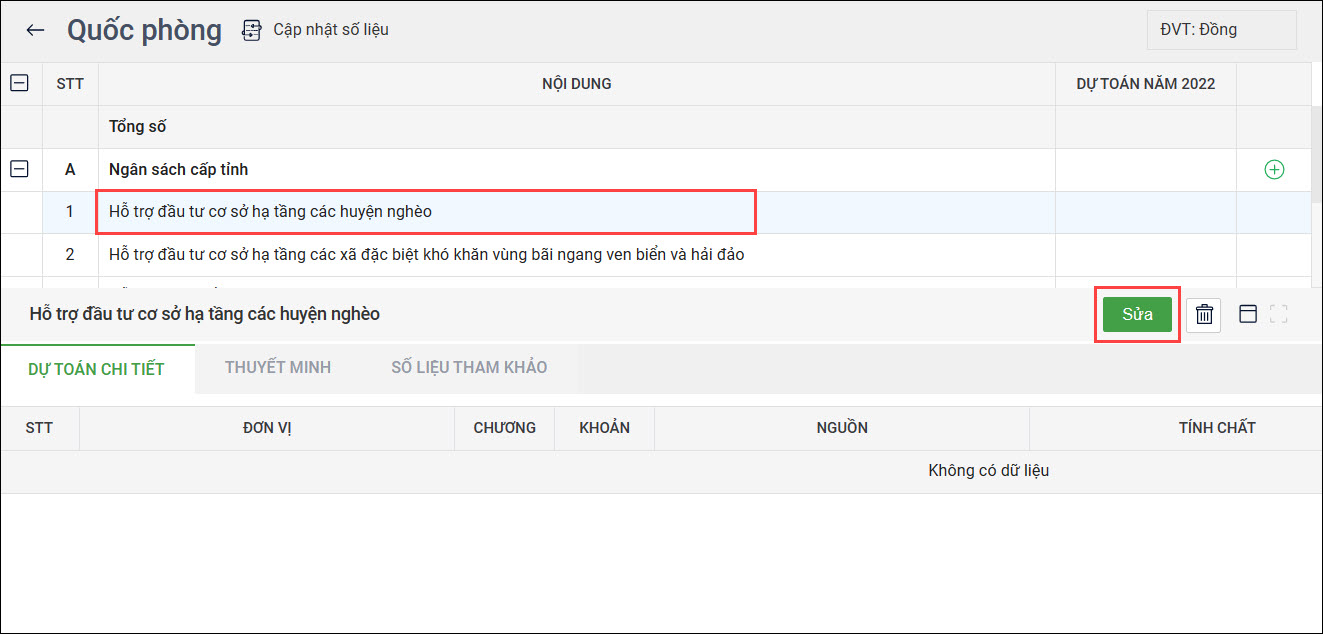
Task: Collapse all rows in header
Action: click(x=19, y=84)
